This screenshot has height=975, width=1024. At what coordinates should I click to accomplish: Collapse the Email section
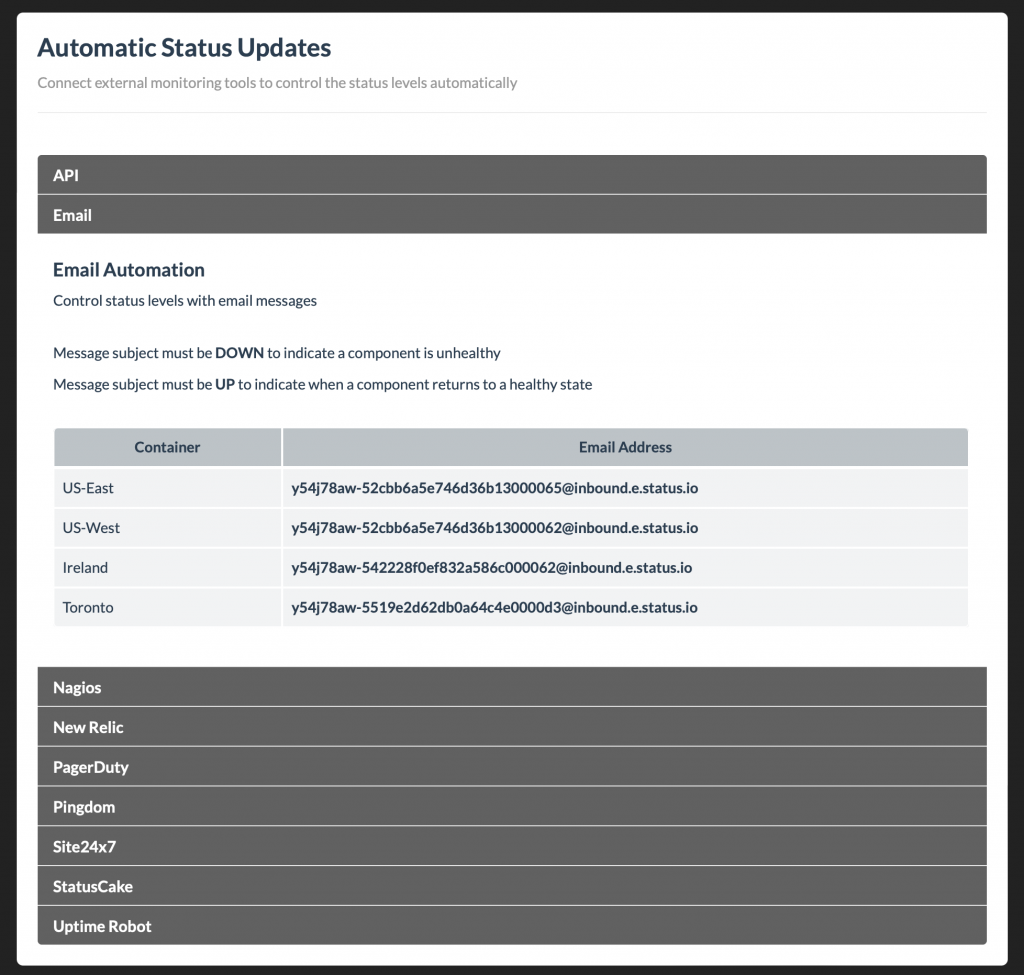(x=512, y=214)
